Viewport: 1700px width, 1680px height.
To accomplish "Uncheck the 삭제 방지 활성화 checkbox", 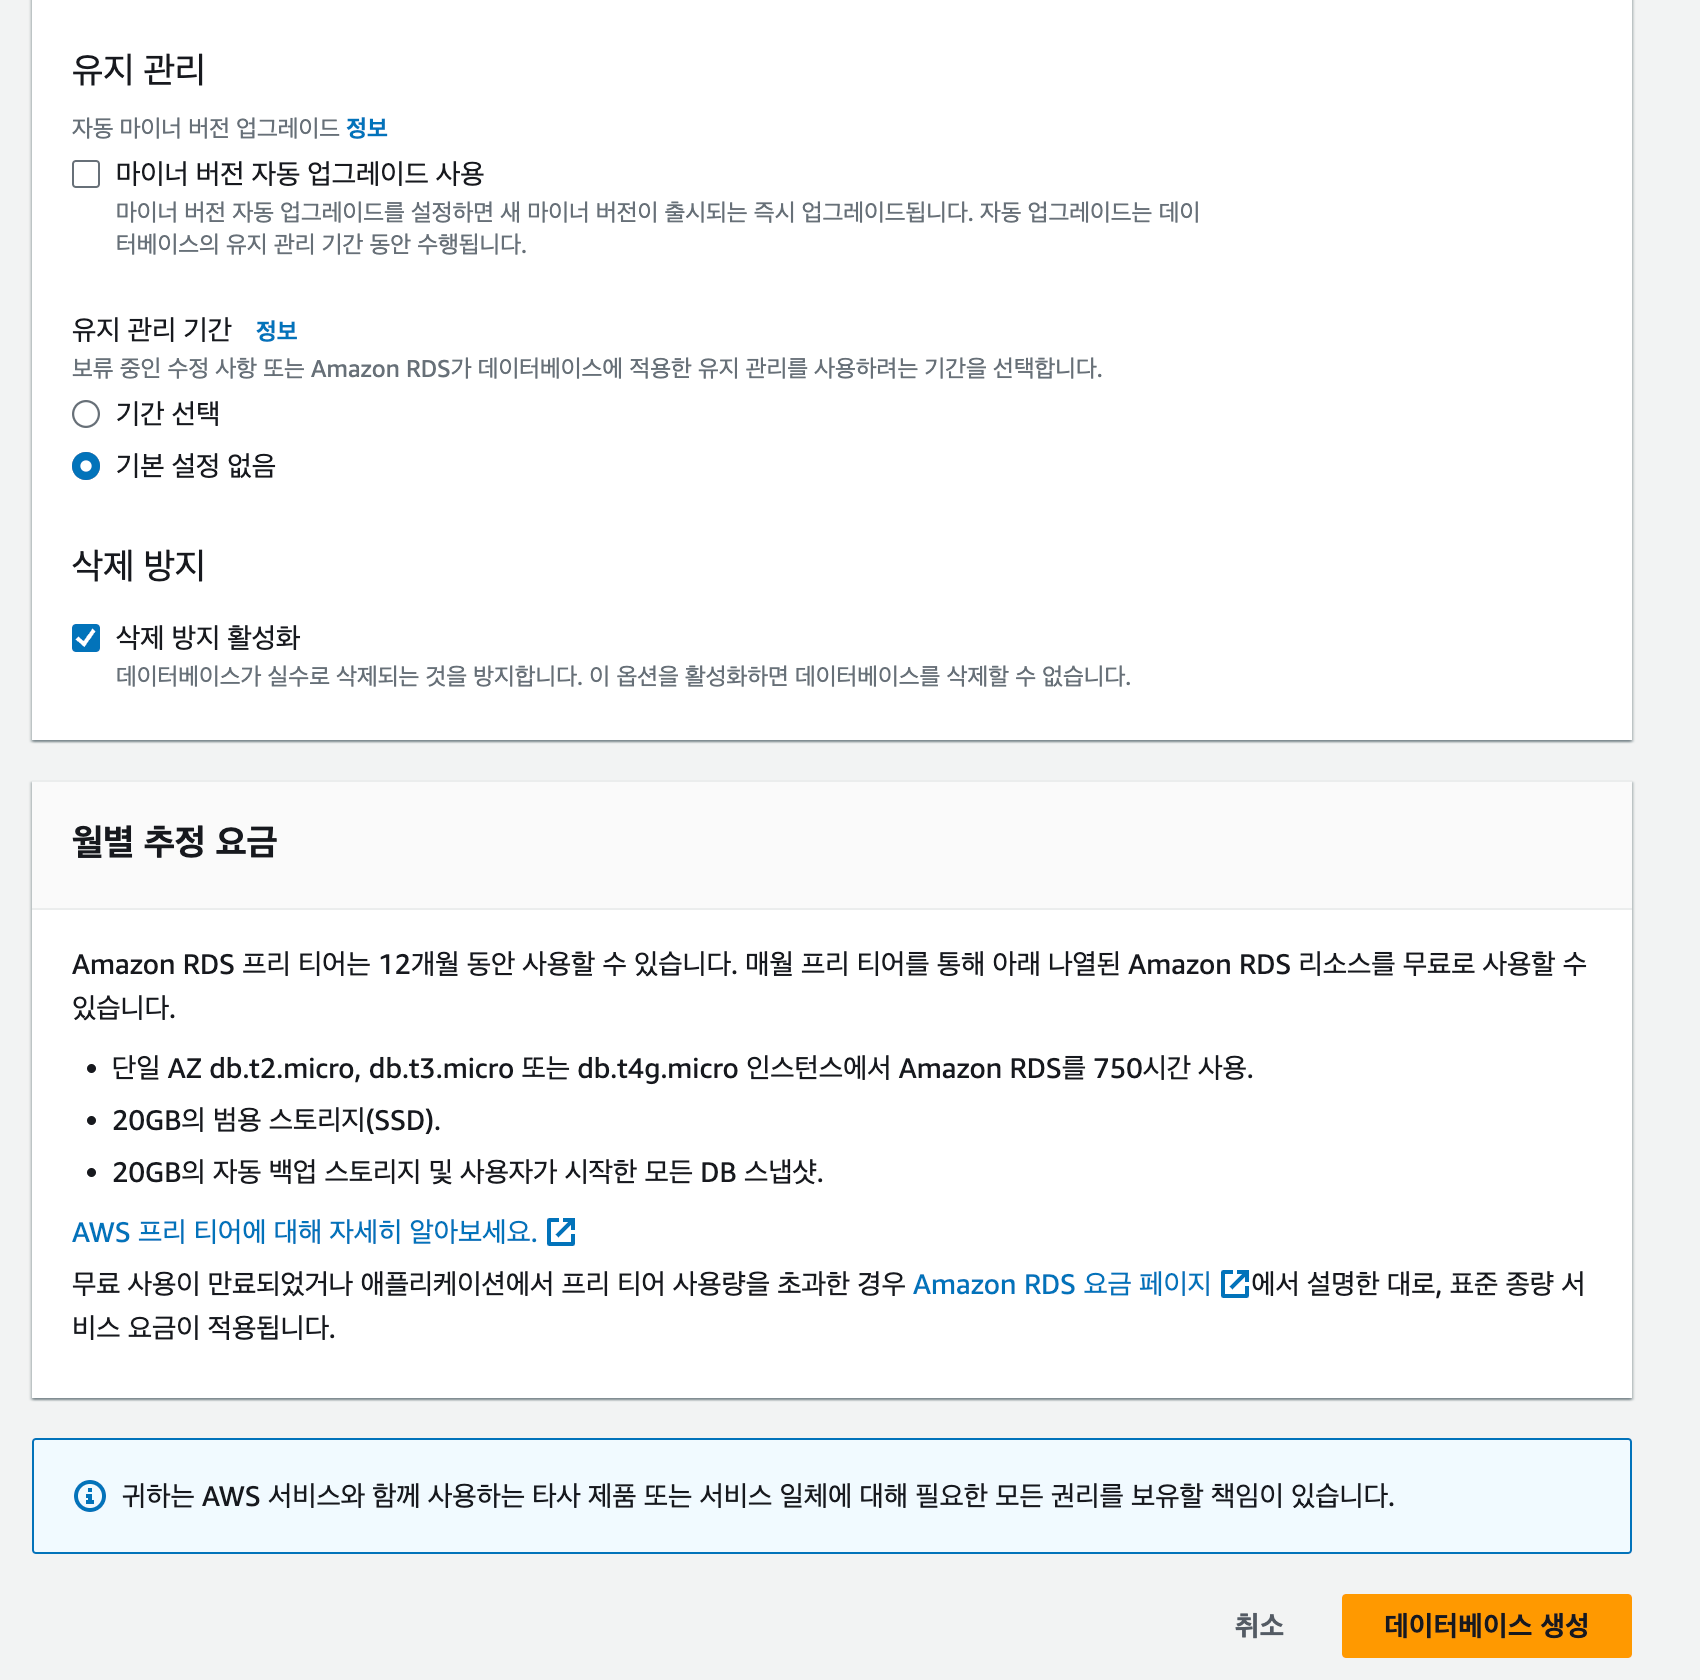I will click(x=86, y=638).
